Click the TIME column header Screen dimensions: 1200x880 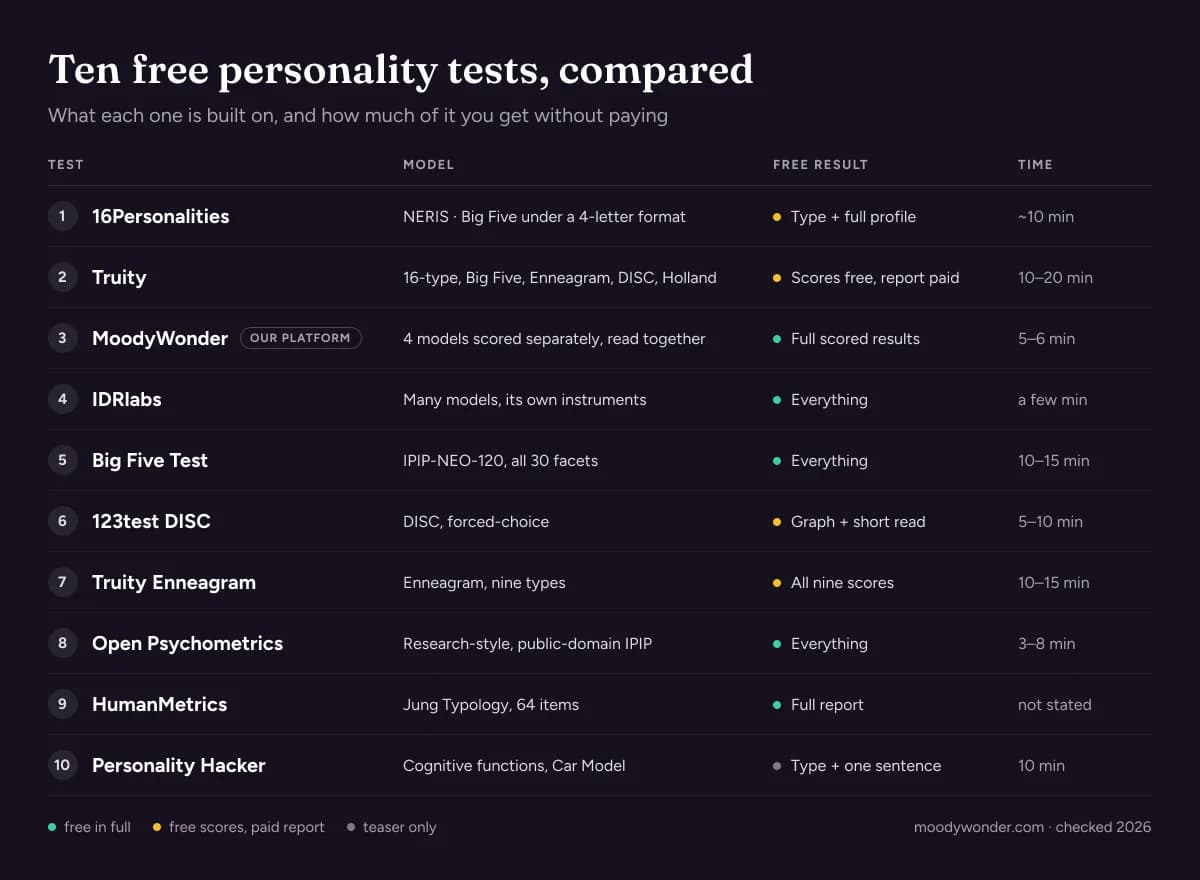1035,164
